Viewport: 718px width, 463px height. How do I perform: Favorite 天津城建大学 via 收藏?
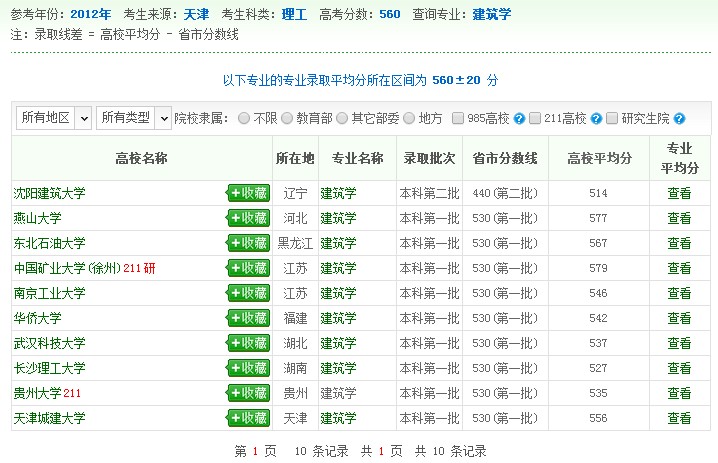tap(248, 418)
